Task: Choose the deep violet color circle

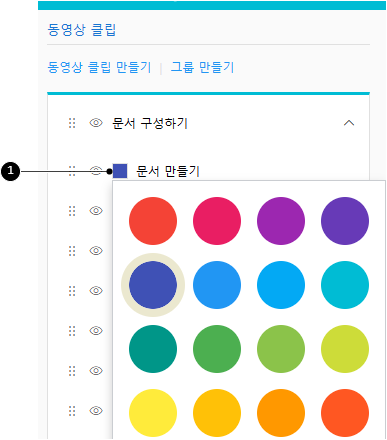Action: pos(345,221)
